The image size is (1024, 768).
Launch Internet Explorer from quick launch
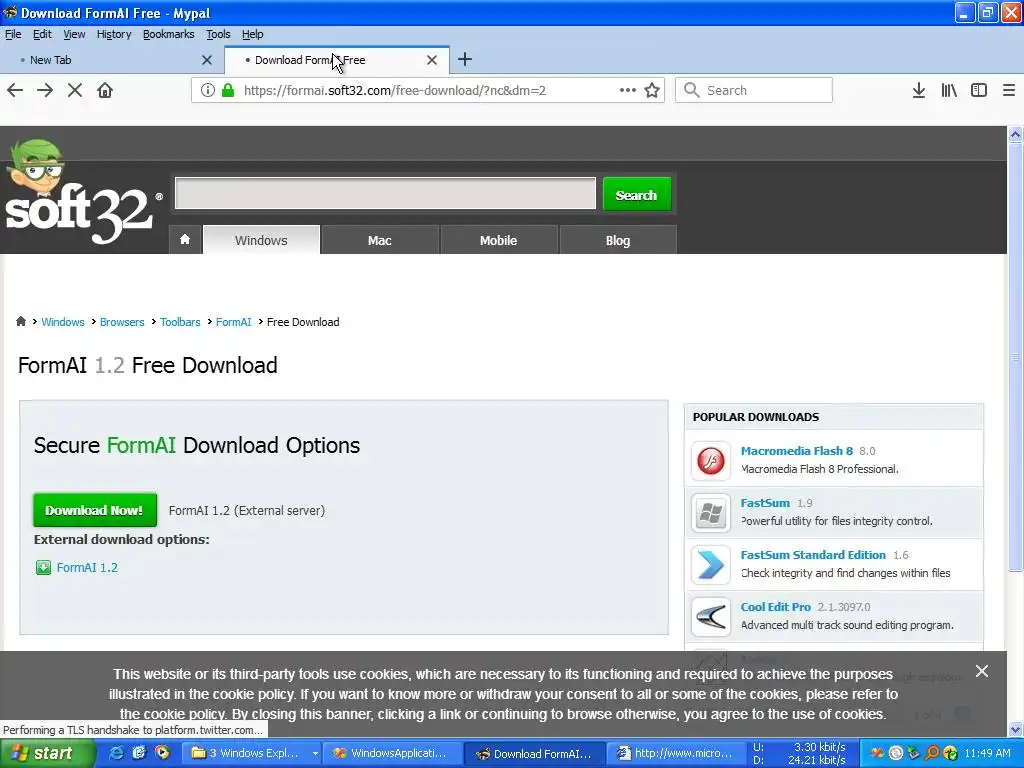click(x=117, y=753)
